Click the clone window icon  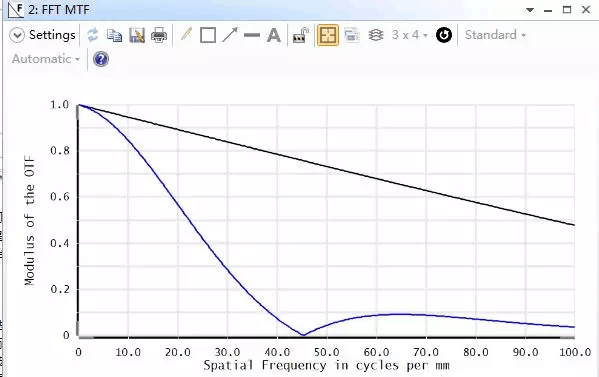pos(352,35)
